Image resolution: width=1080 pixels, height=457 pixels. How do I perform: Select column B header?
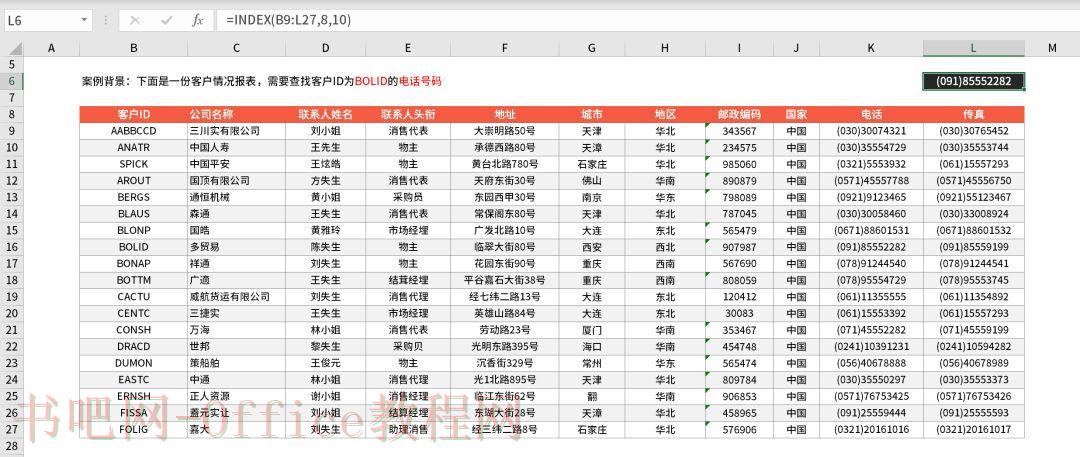(x=134, y=48)
